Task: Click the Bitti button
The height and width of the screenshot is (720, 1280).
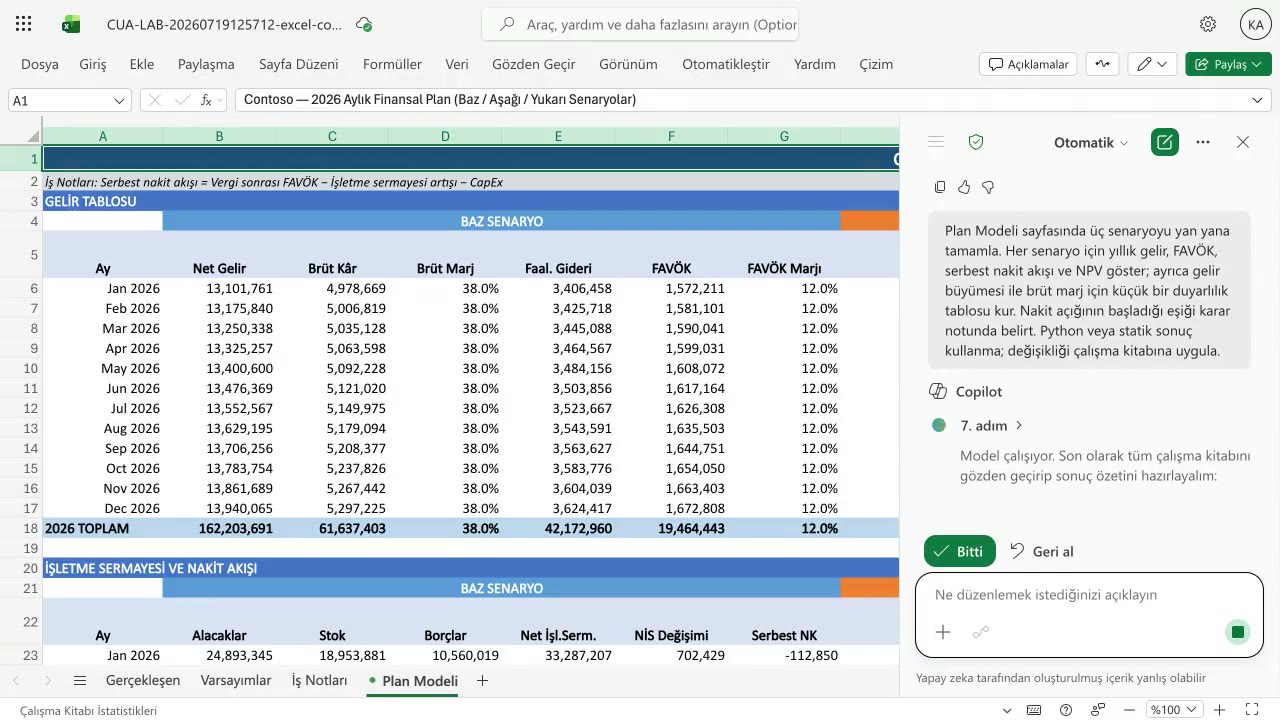Action: tap(960, 551)
